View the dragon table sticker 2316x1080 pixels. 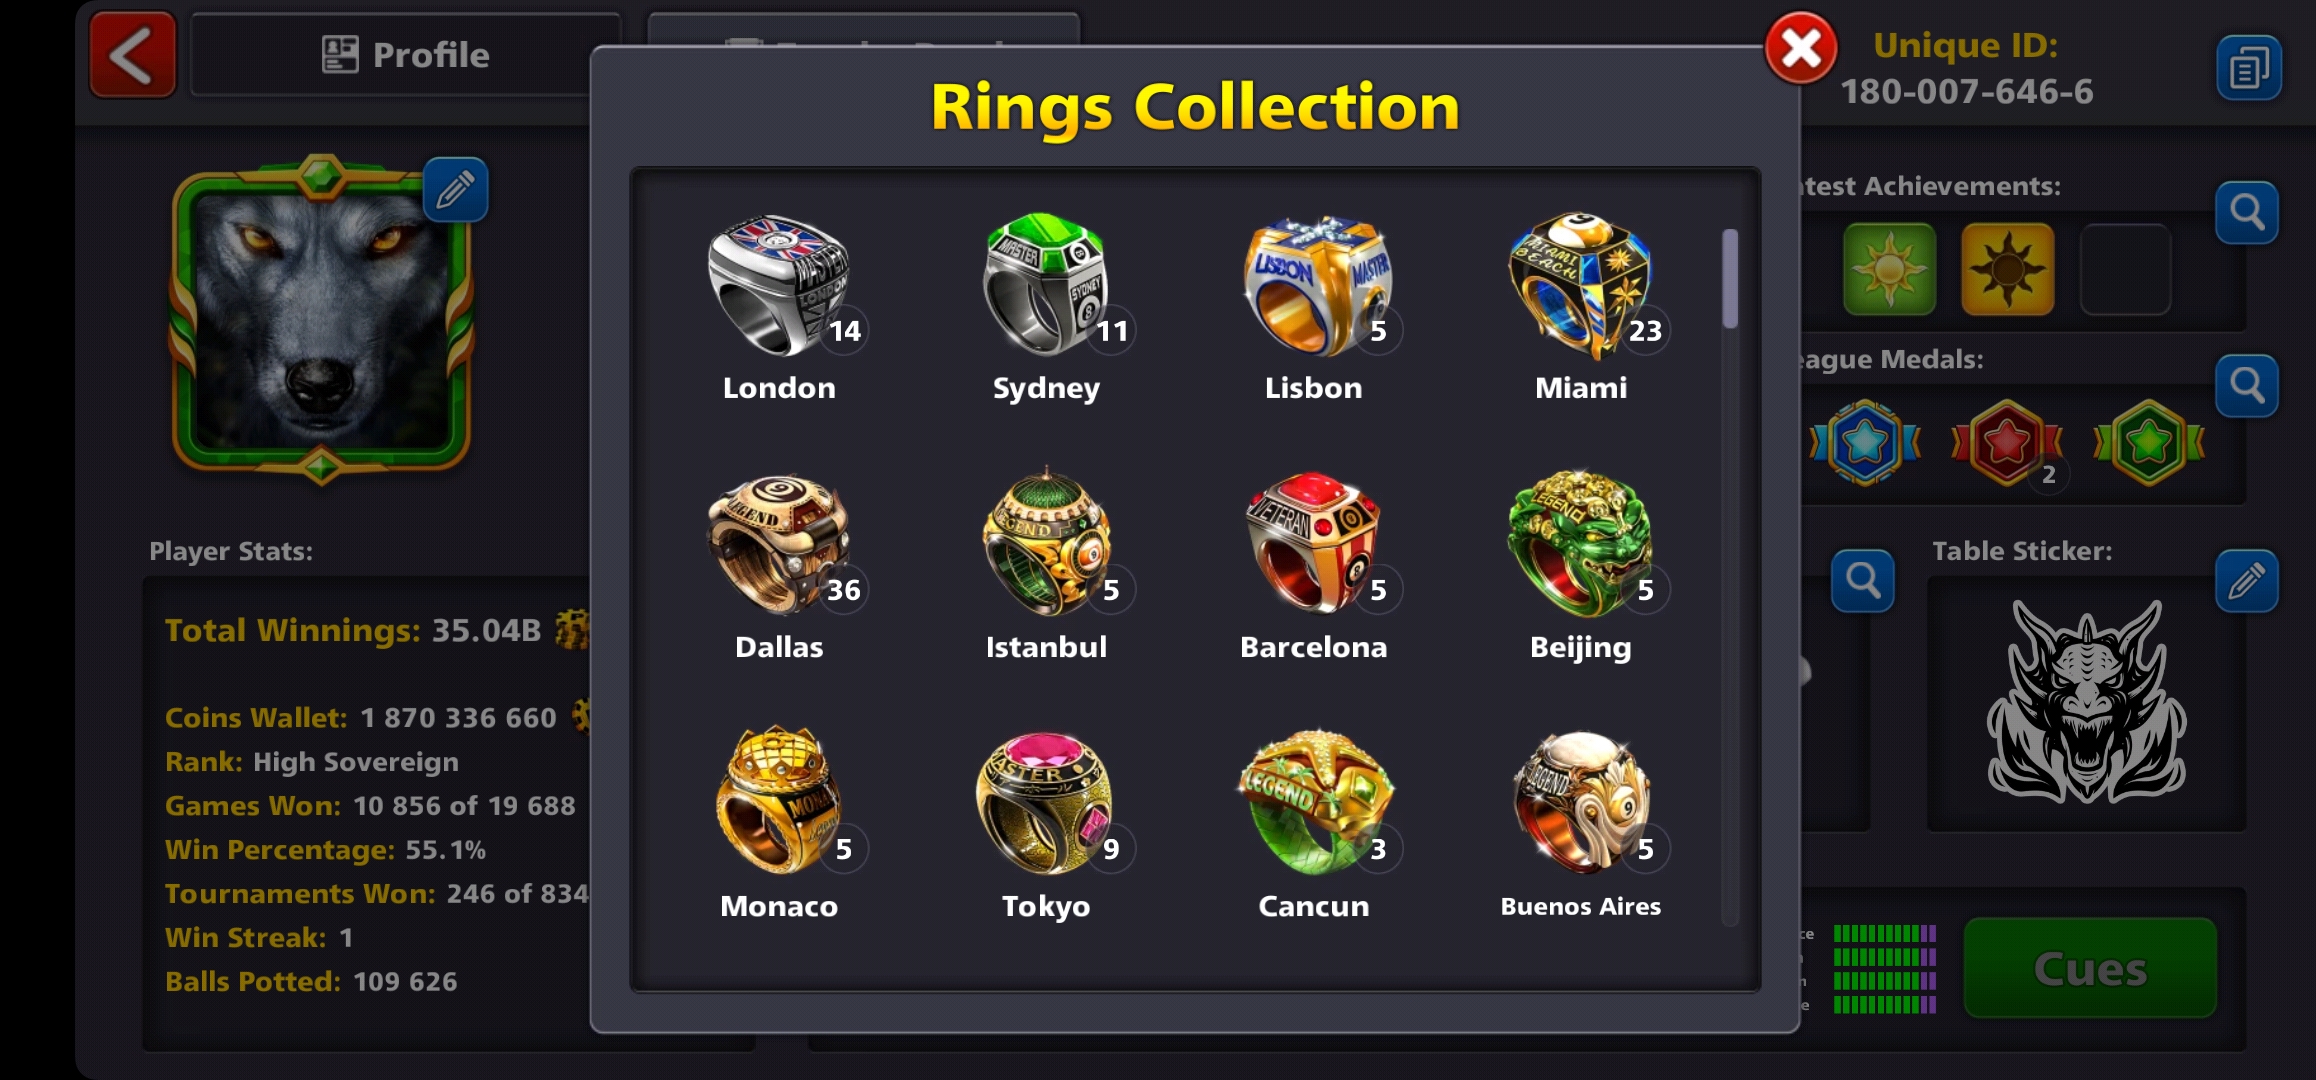tap(2087, 702)
